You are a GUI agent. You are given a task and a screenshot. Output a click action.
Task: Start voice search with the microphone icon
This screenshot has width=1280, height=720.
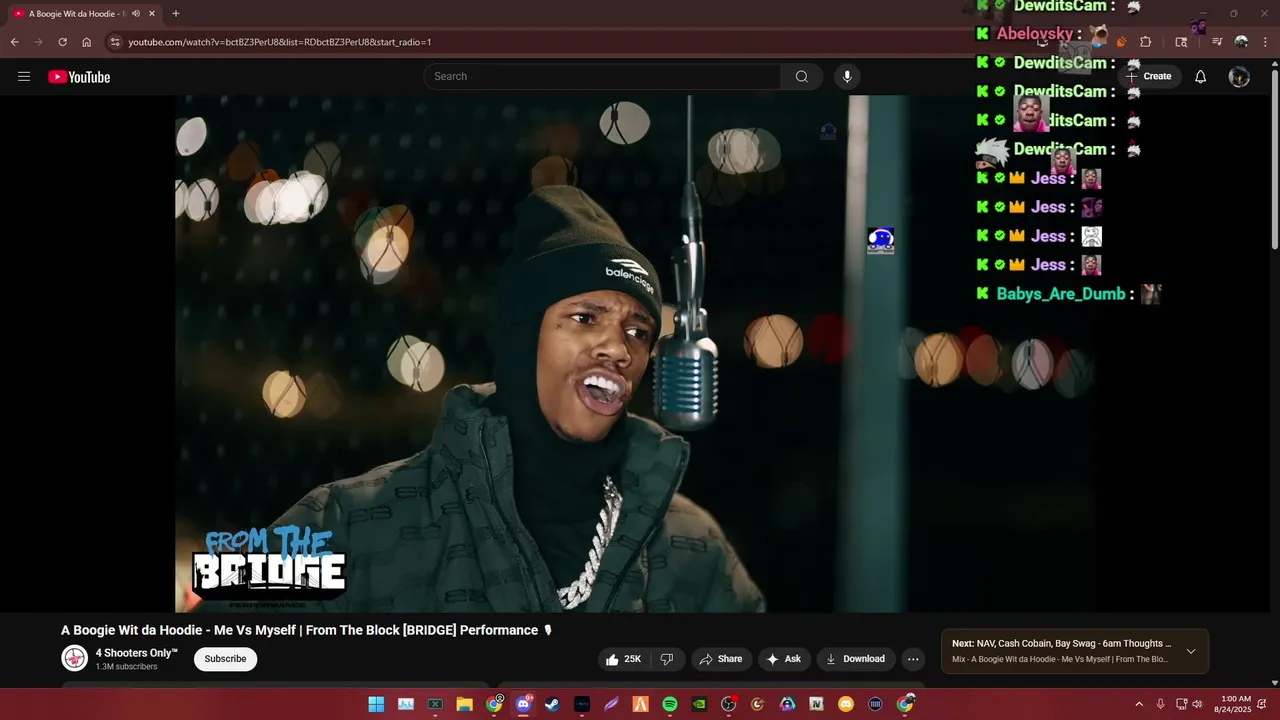847,77
